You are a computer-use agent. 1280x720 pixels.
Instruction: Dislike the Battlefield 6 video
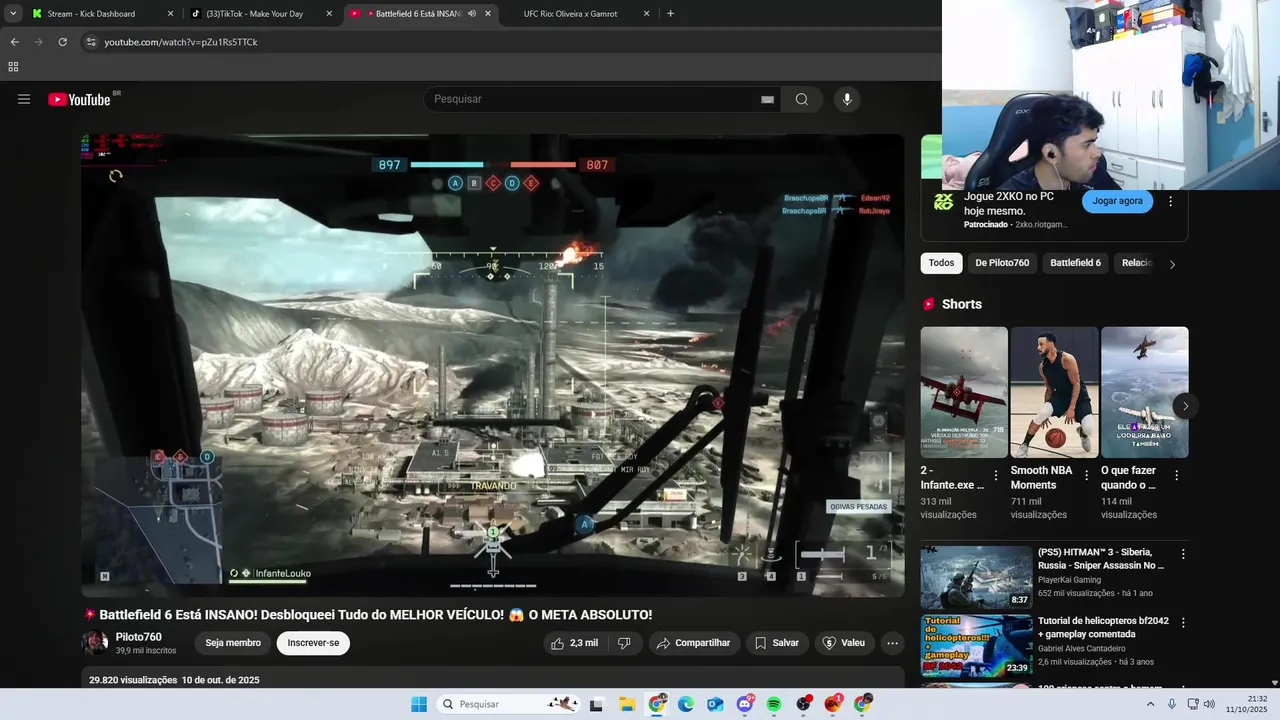tap(624, 643)
